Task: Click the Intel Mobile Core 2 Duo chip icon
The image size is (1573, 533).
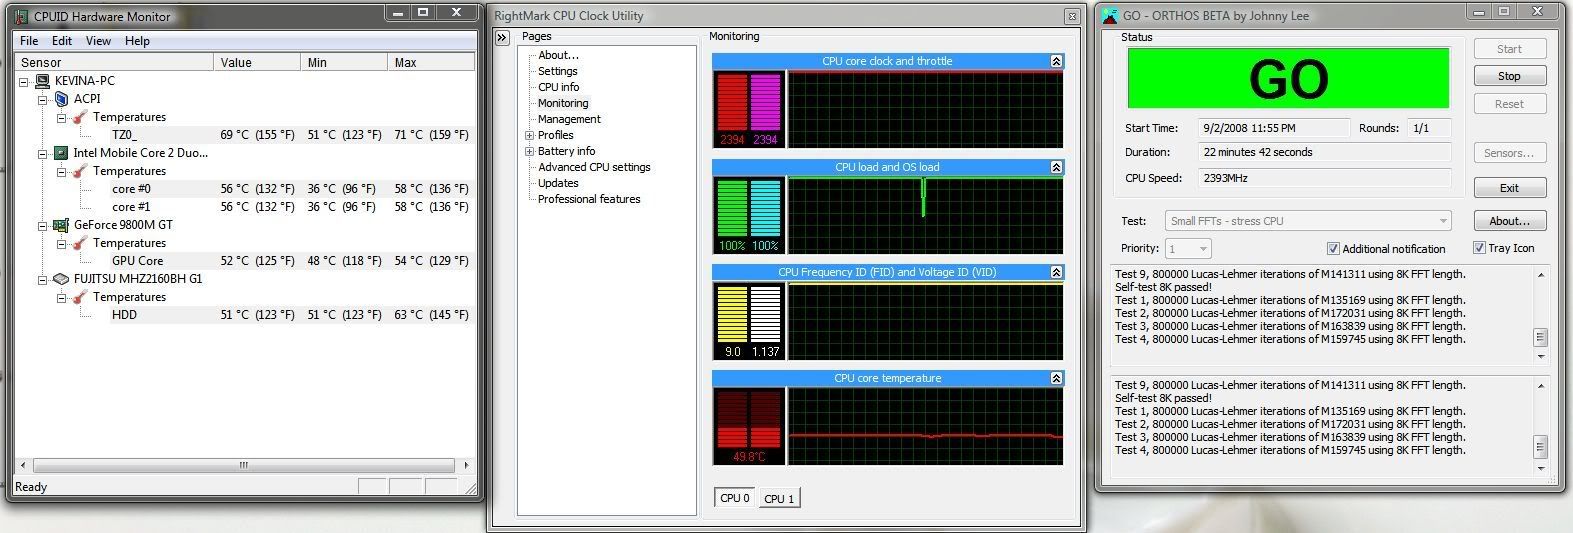Action: coord(61,153)
